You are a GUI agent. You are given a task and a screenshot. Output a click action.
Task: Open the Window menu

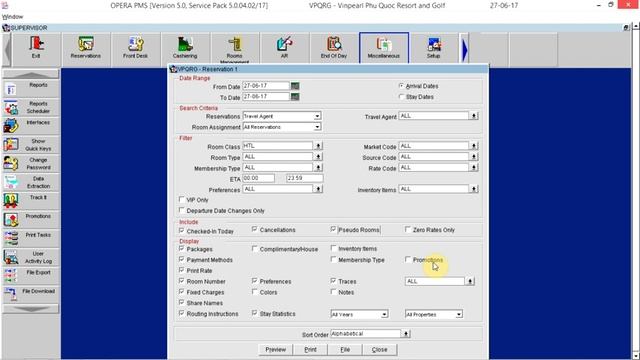[12, 17]
